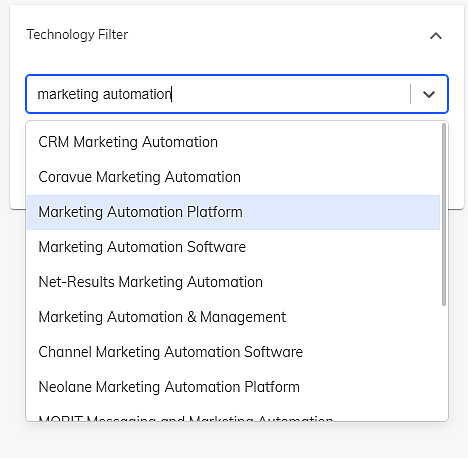Choose Marketing Automation Software option
468x458 pixels.
(x=233, y=247)
